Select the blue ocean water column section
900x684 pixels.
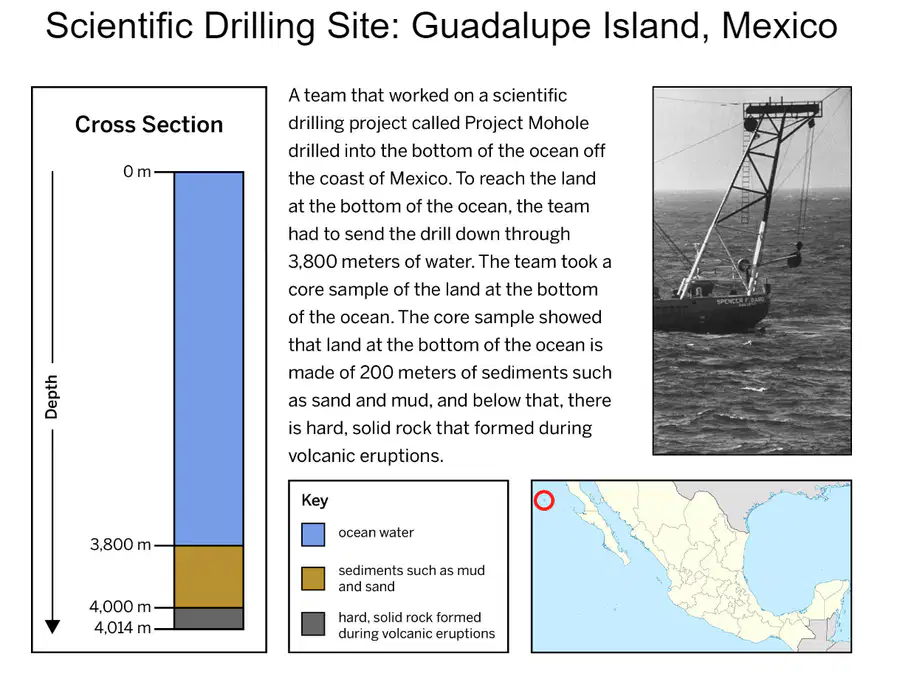(x=209, y=359)
